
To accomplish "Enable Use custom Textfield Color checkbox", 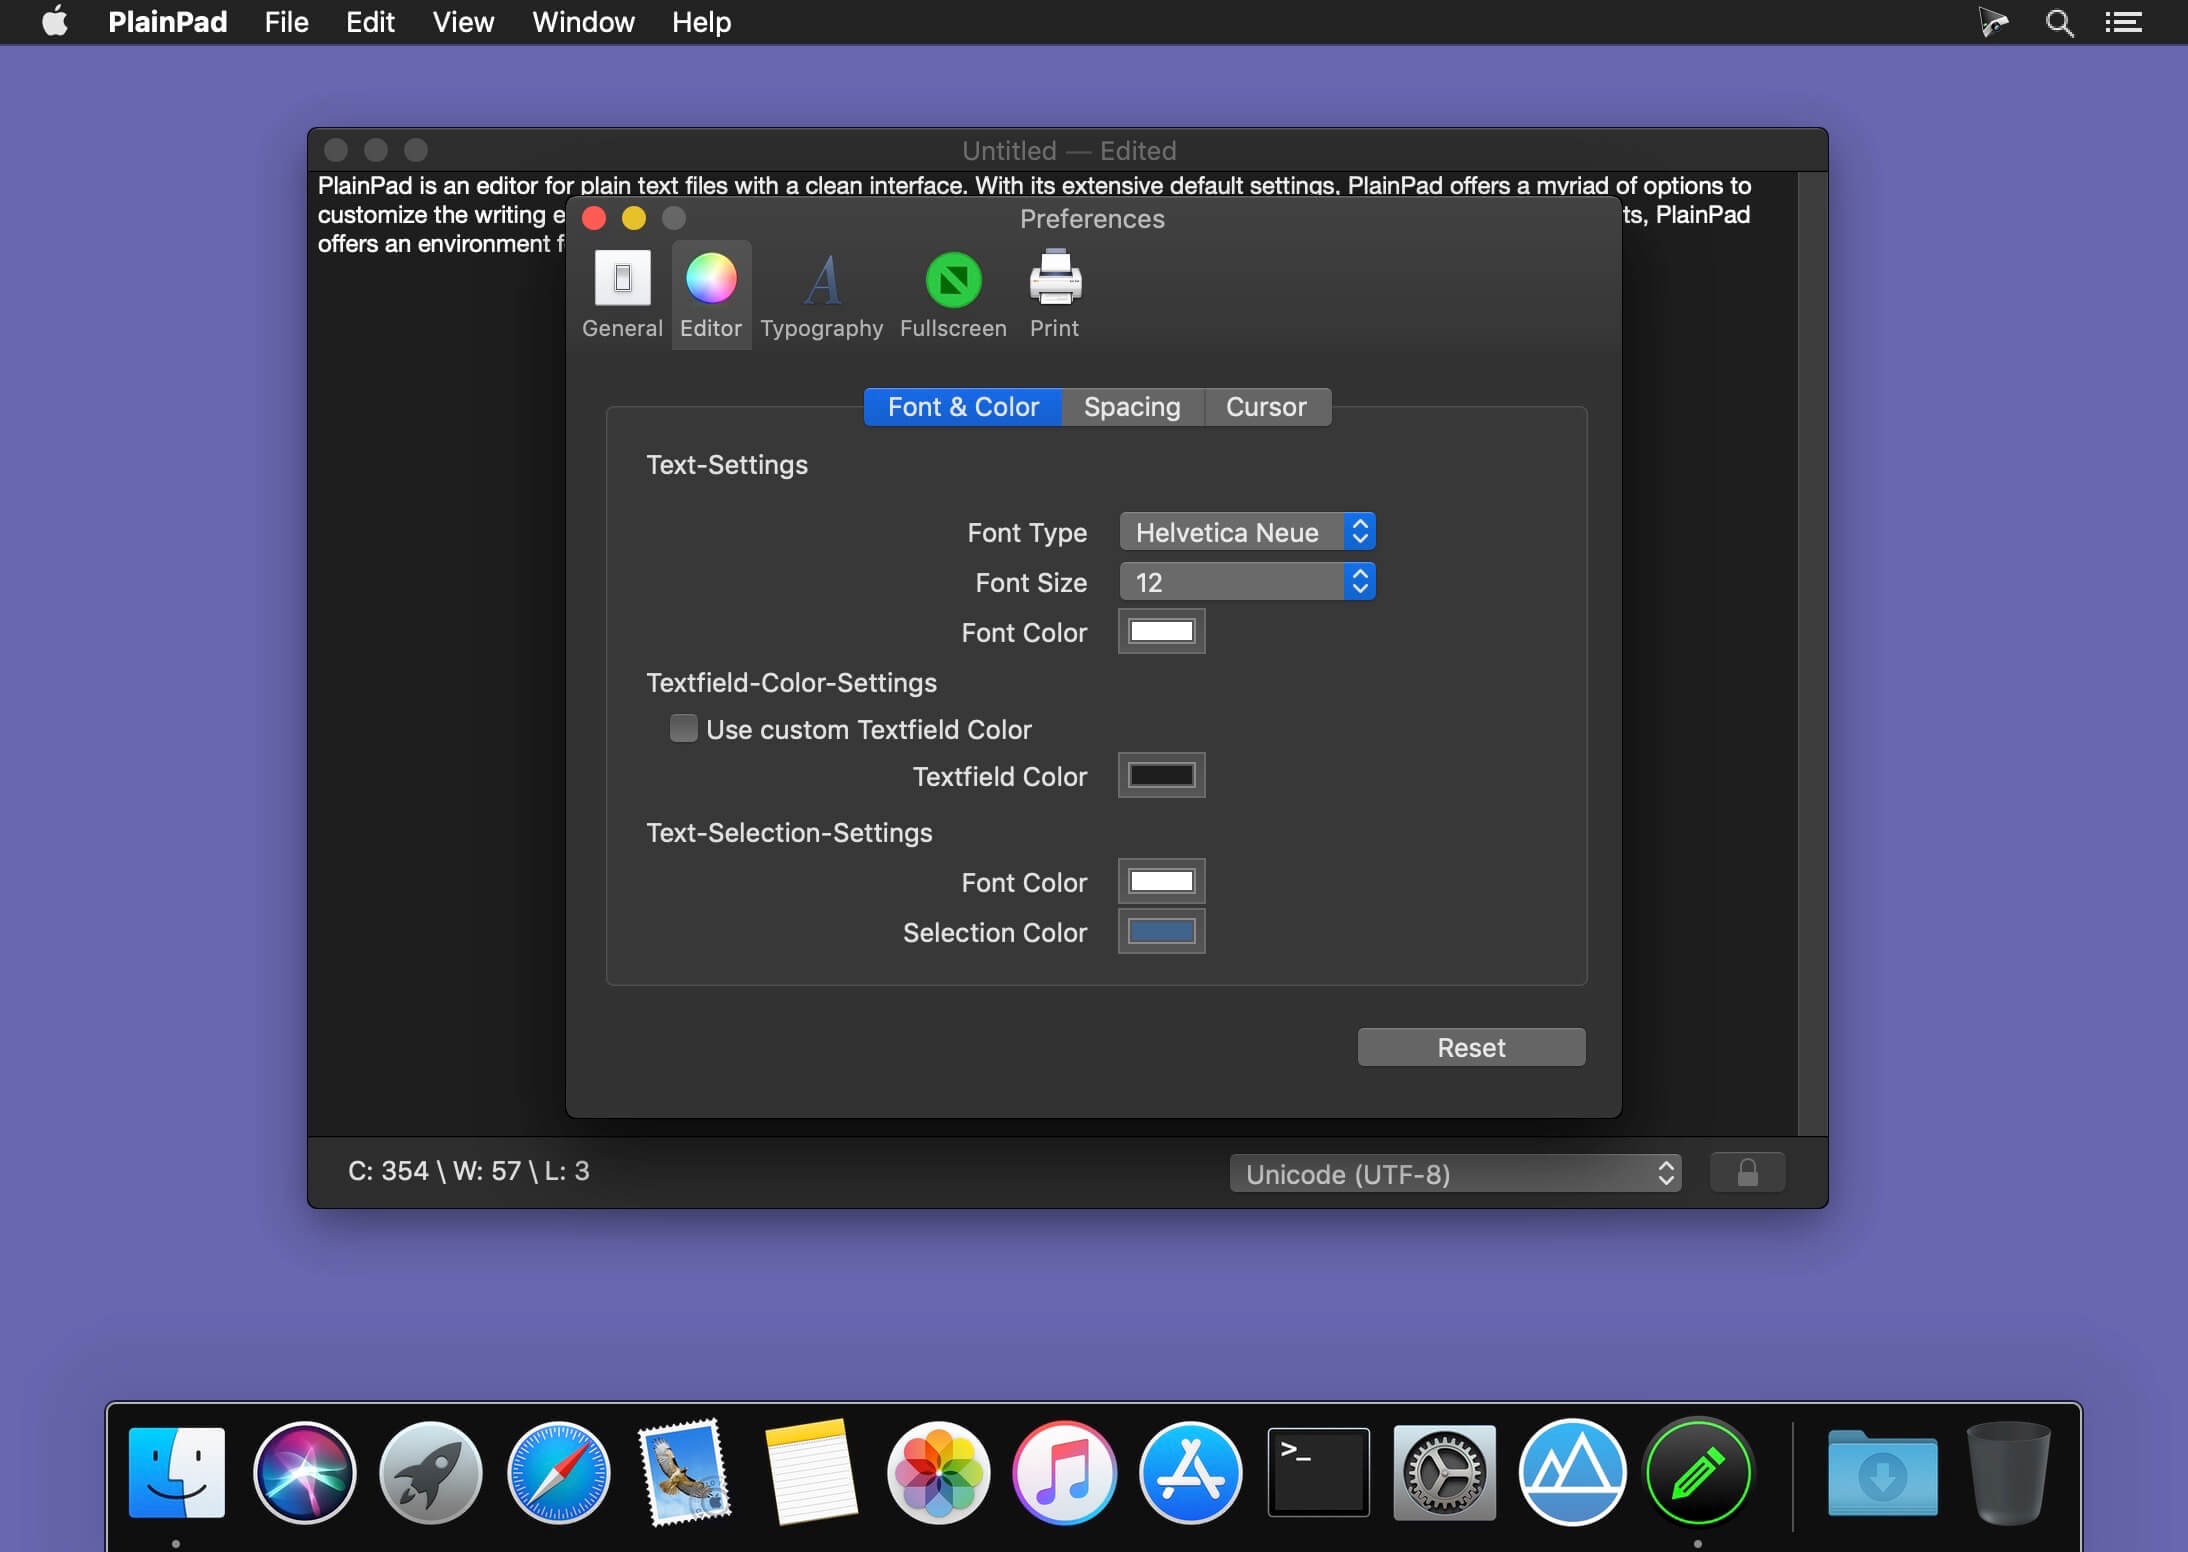I will point(684,728).
